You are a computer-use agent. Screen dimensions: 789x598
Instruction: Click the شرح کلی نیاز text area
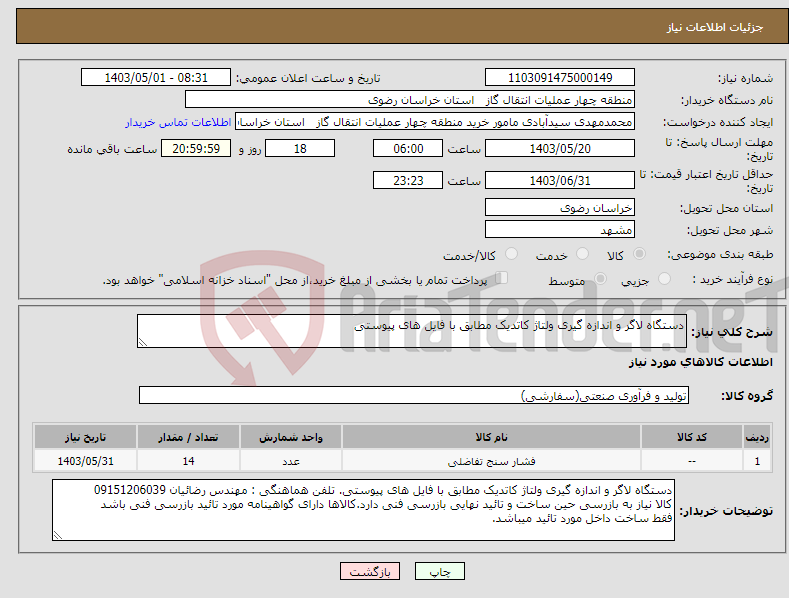412,331
